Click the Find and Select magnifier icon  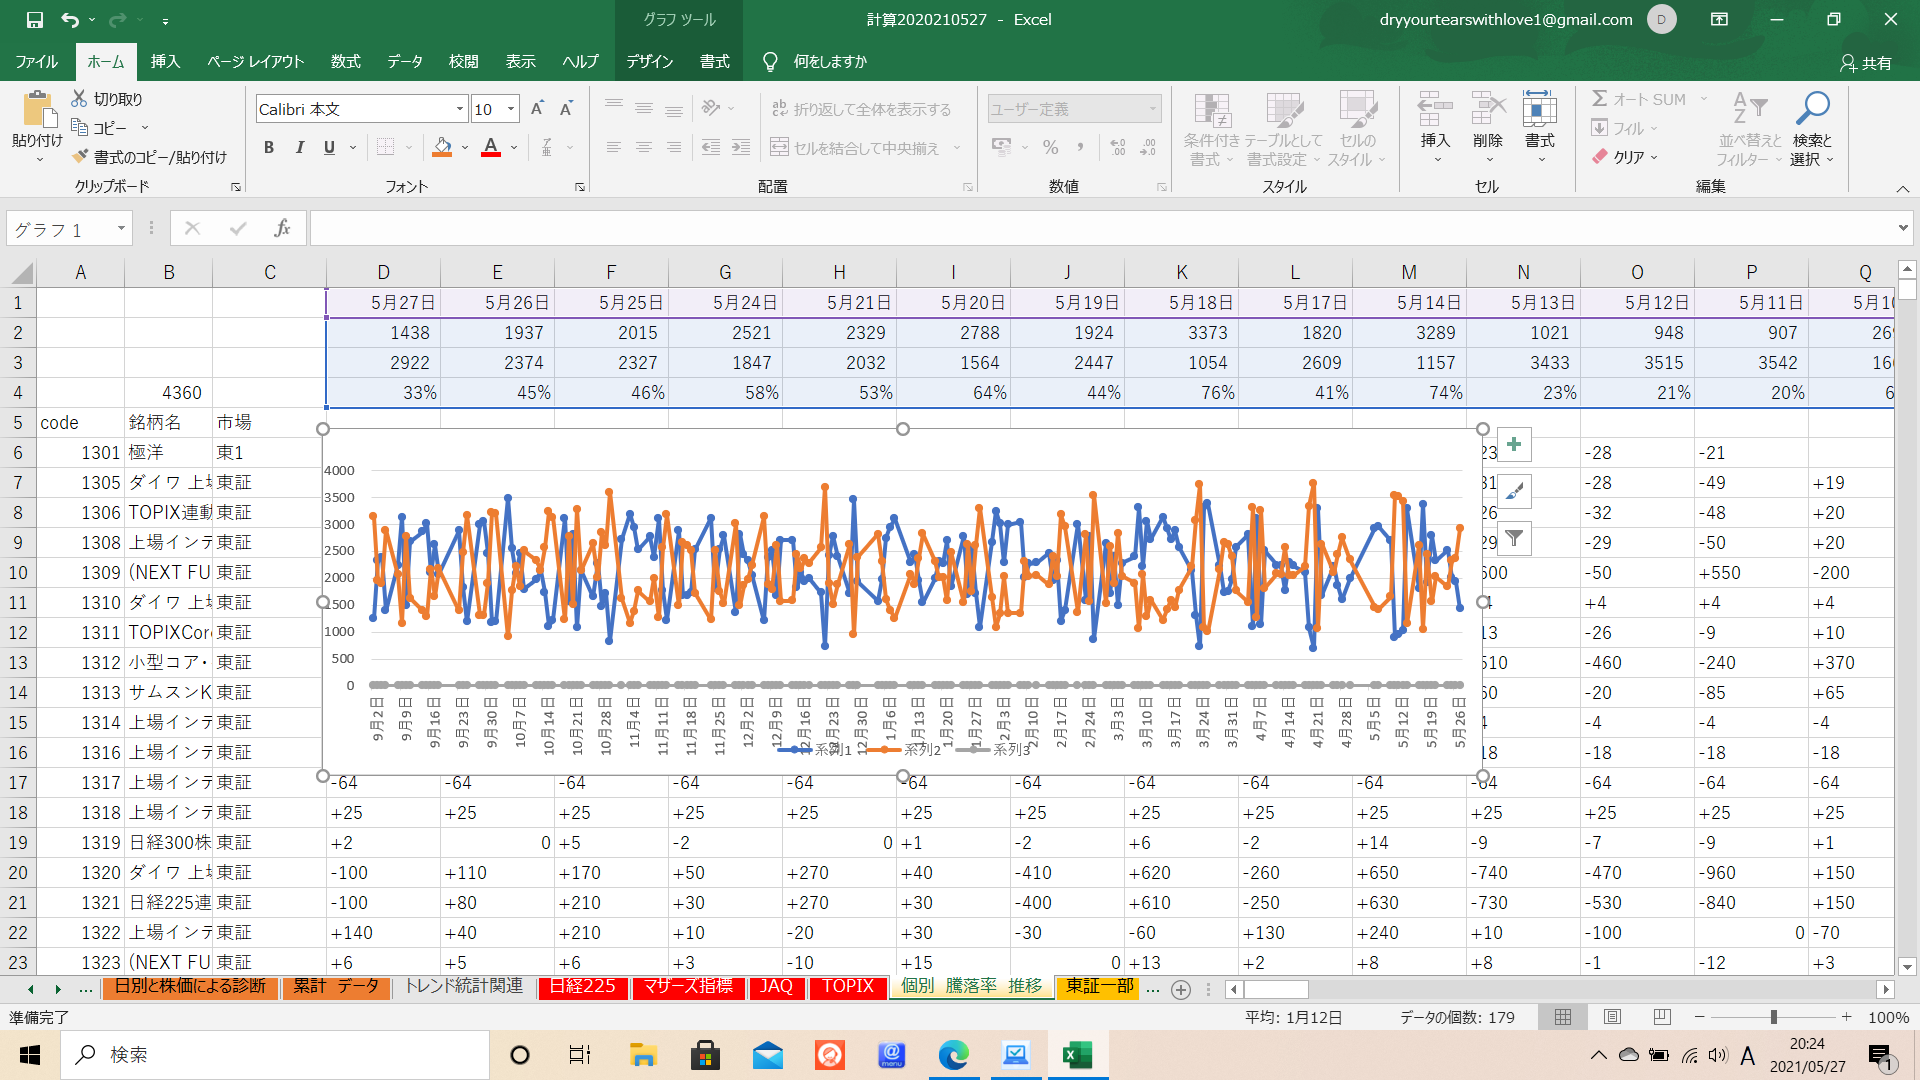click(1811, 108)
